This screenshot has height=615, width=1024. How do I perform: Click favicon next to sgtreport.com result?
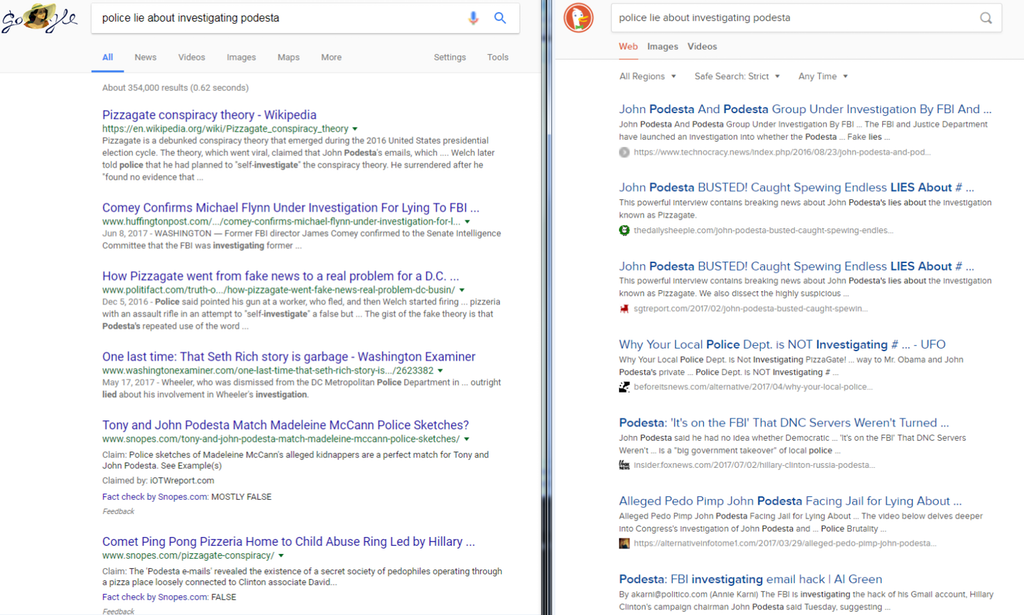click(x=624, y=309)
